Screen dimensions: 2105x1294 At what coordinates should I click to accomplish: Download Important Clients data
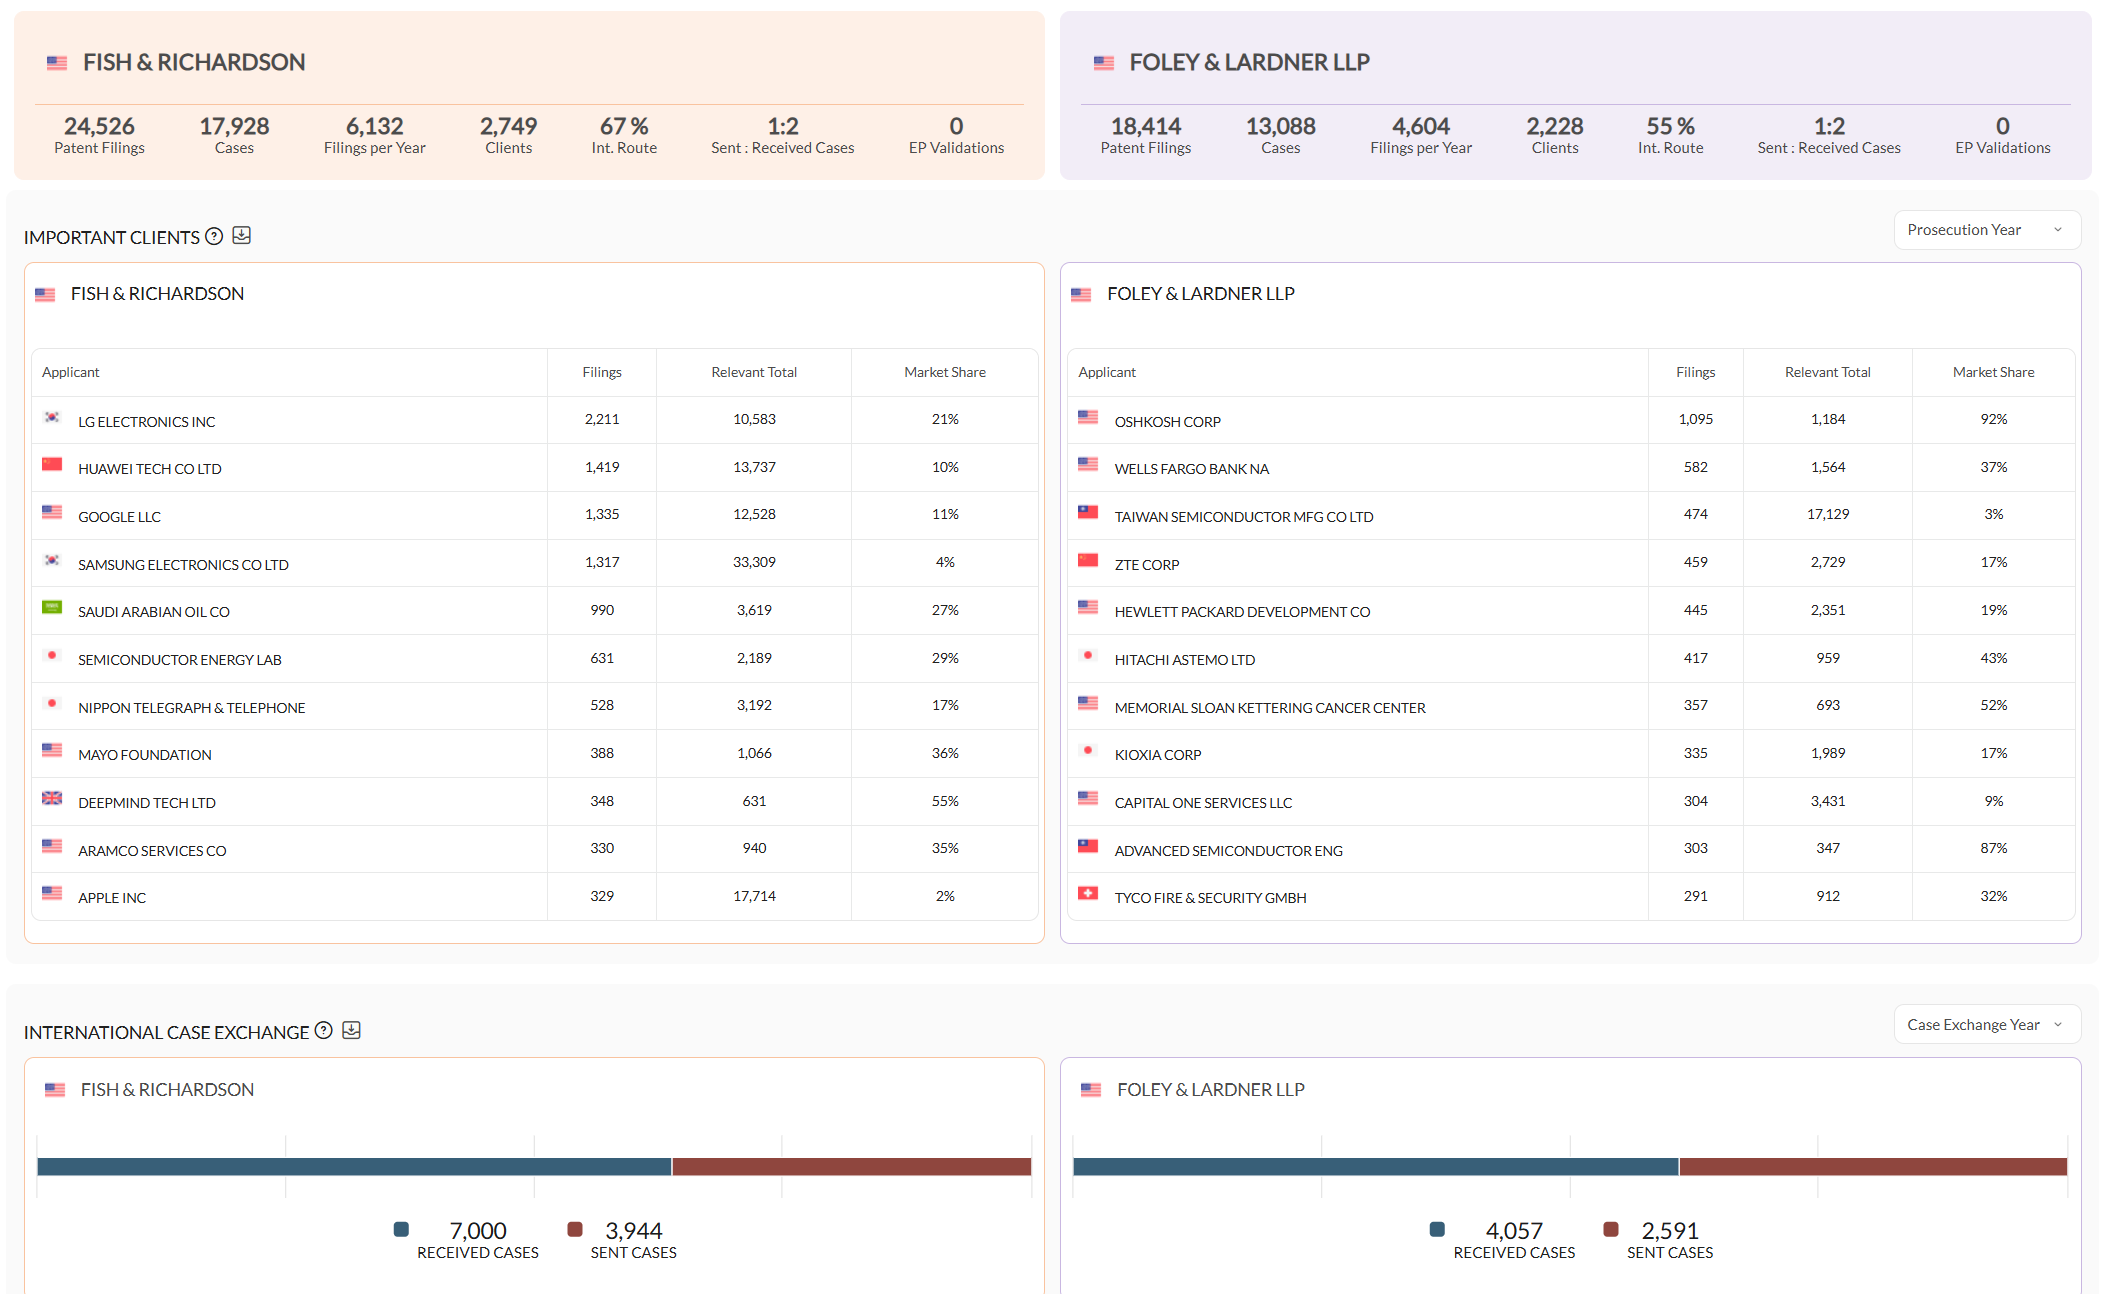coord(241,236)
